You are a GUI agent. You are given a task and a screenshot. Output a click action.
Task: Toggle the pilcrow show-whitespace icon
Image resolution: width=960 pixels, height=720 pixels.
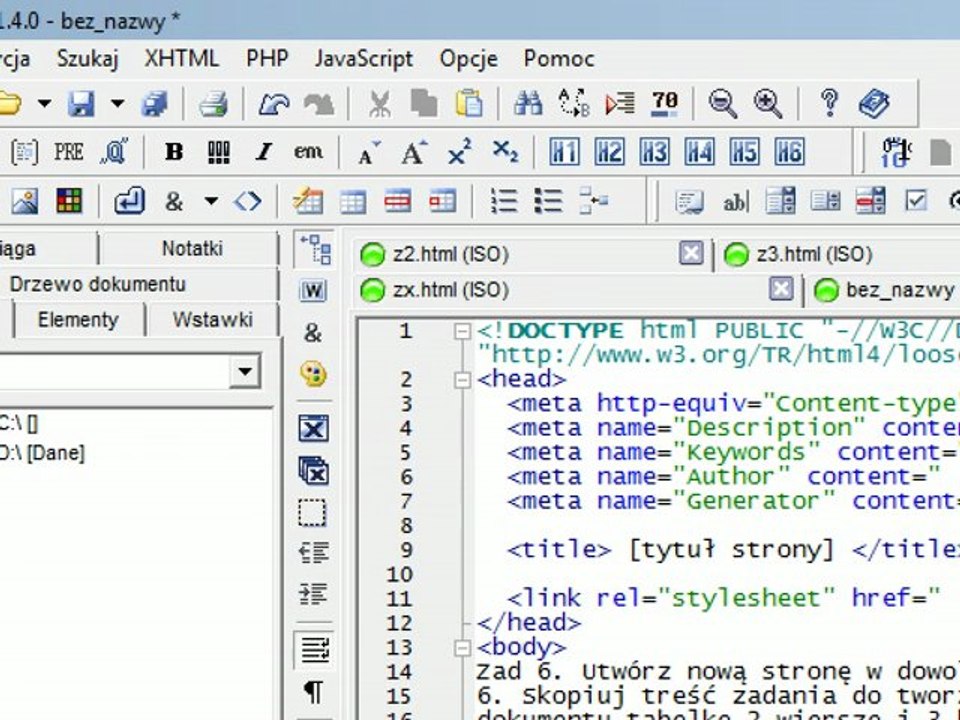[x=313, y=691]
